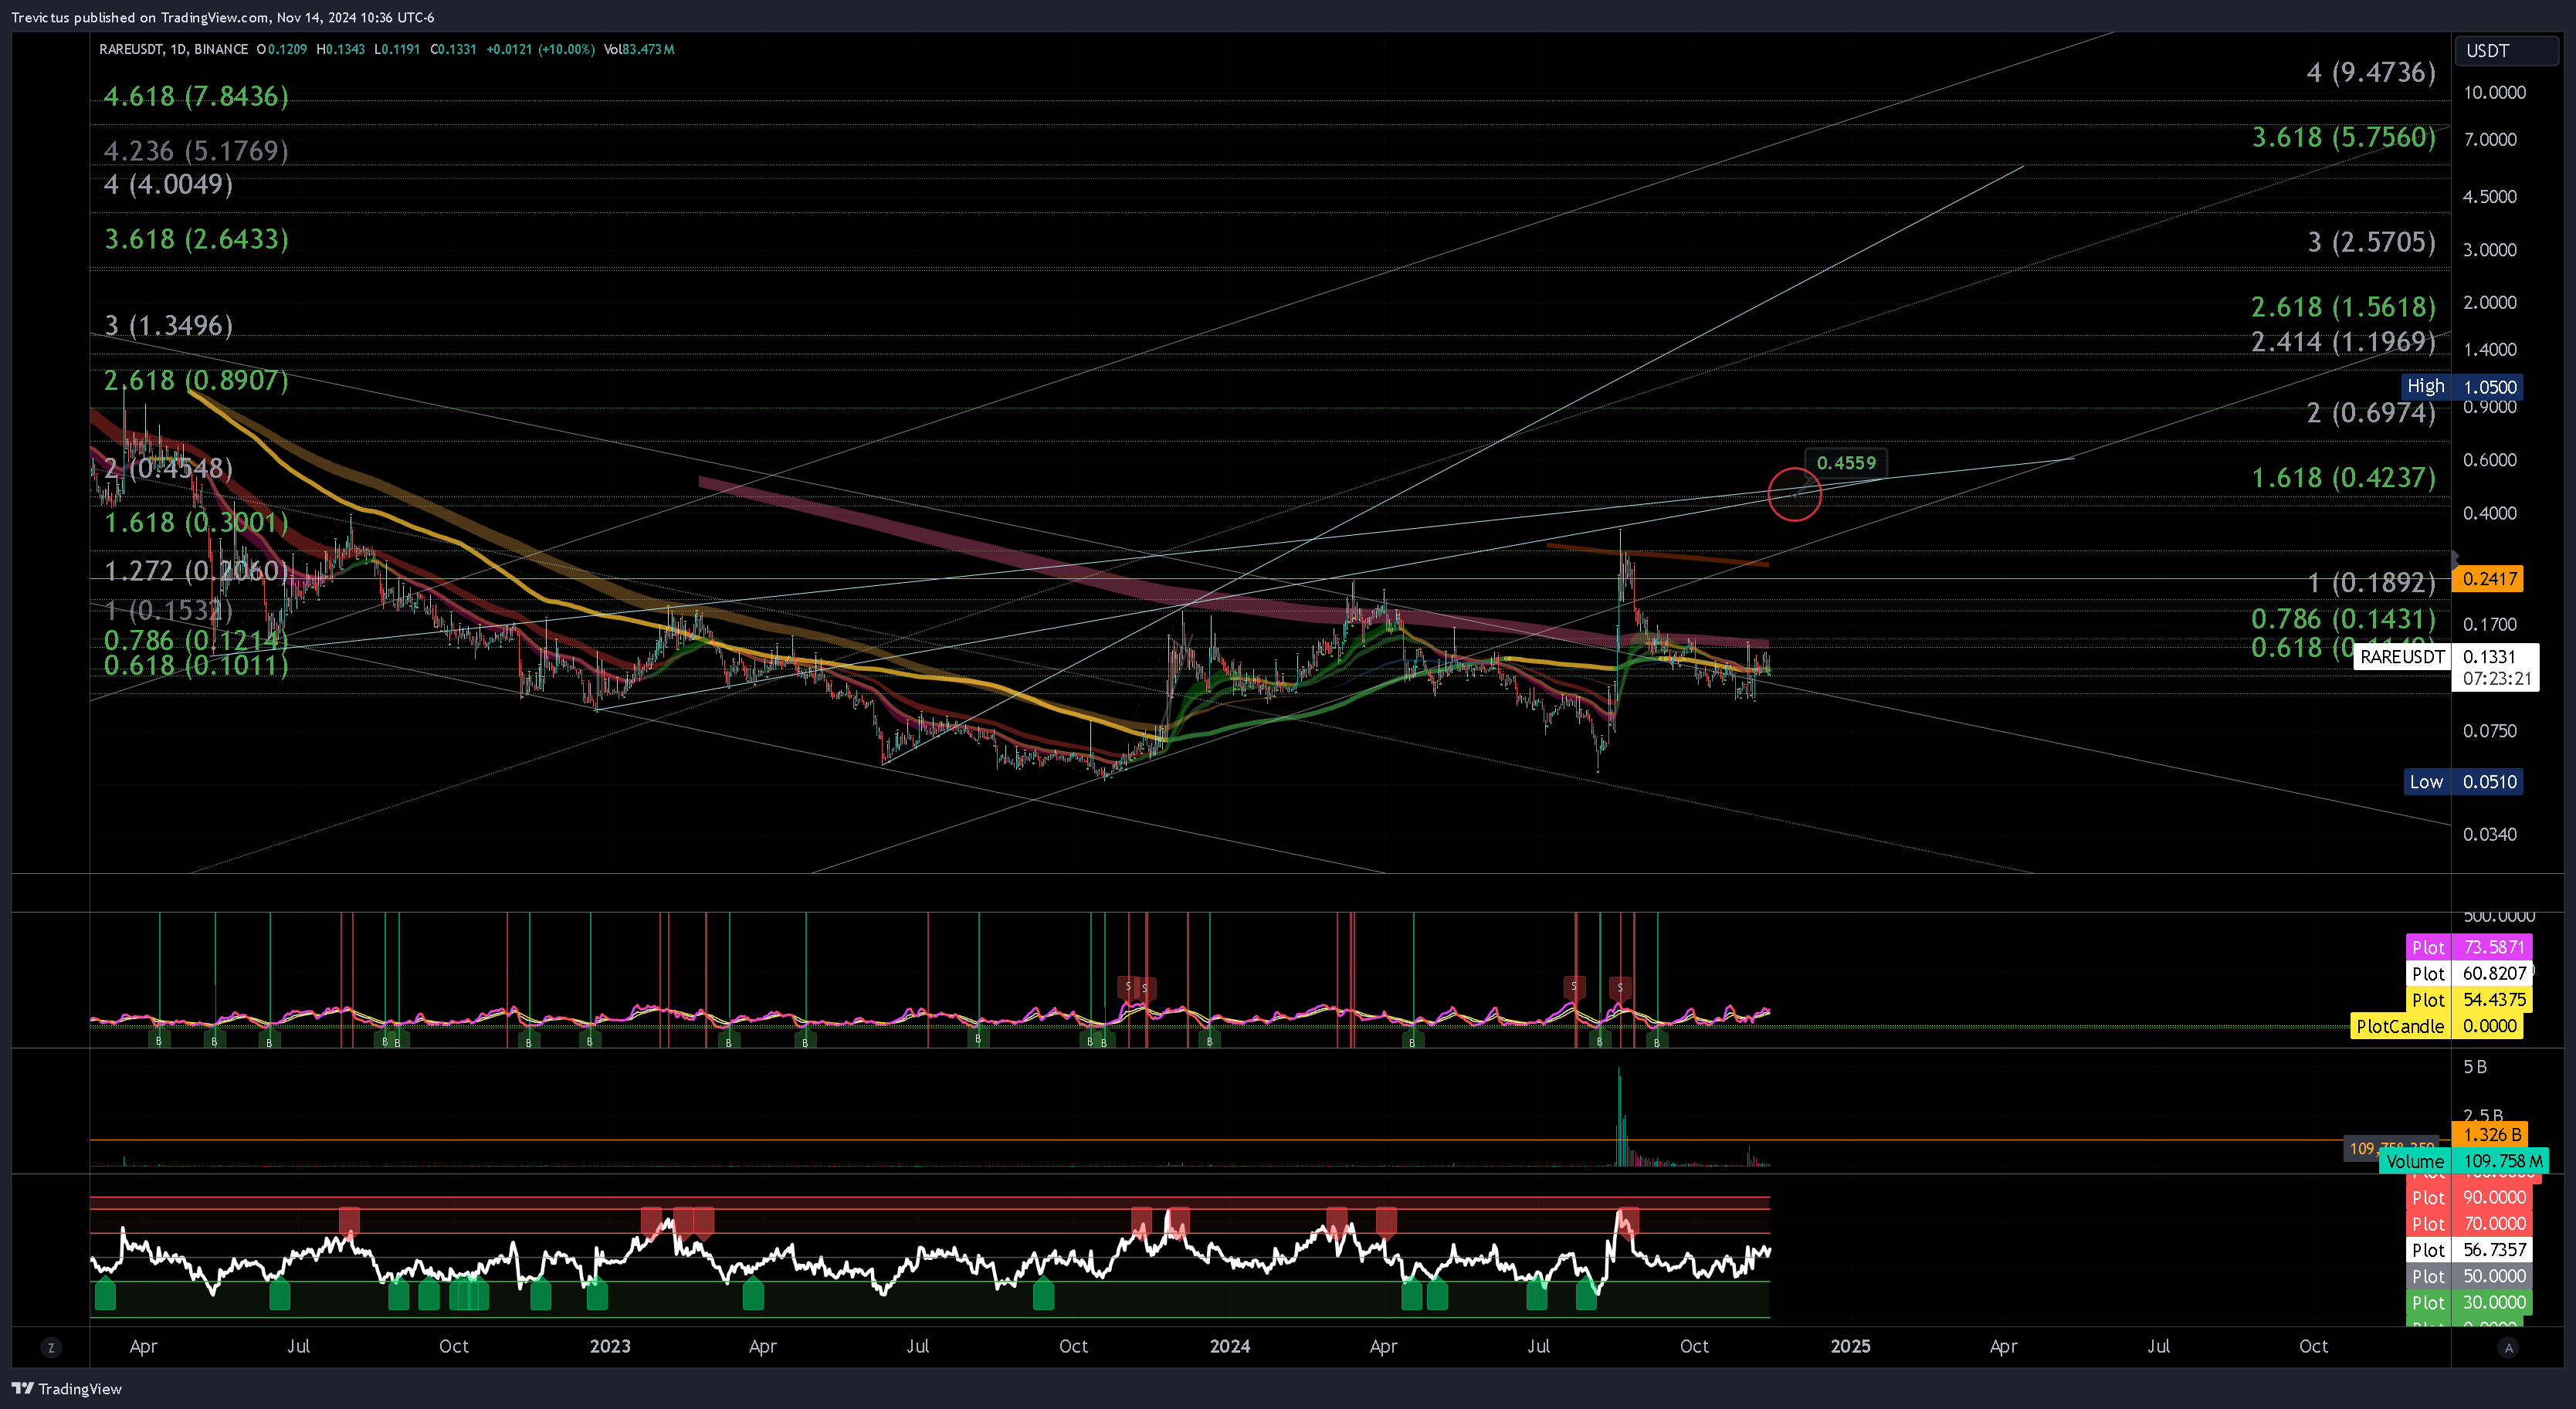Click the 1.618 (0.3001) Fibonacci label
Screen dimensions: 2576x1409
point(196,522)
